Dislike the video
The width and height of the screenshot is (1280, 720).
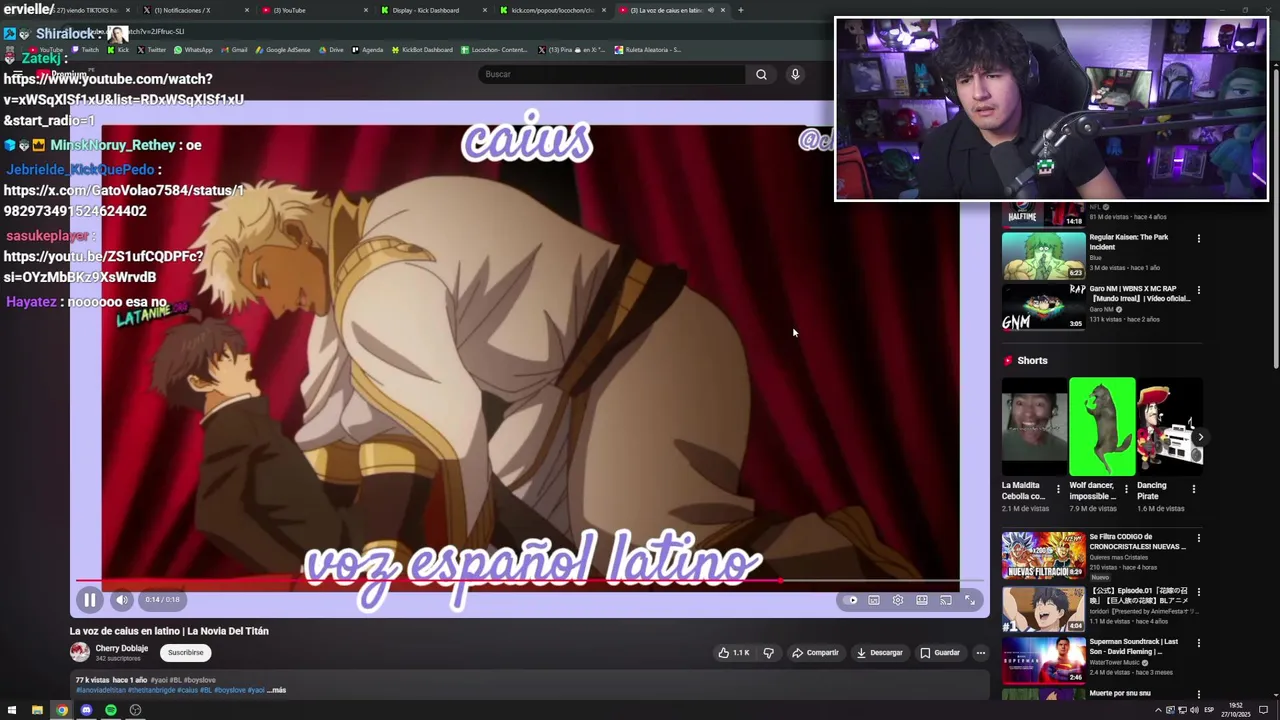(x=768, y=653)
